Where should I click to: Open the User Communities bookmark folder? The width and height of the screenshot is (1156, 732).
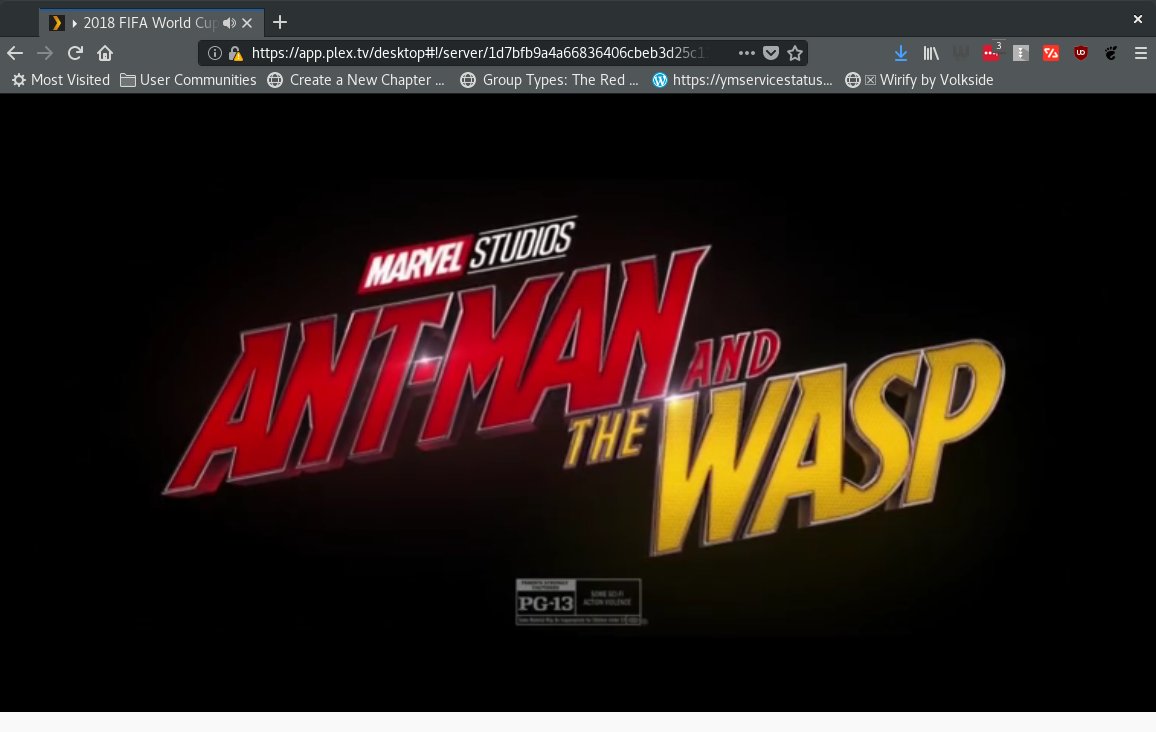click(189, 80)
